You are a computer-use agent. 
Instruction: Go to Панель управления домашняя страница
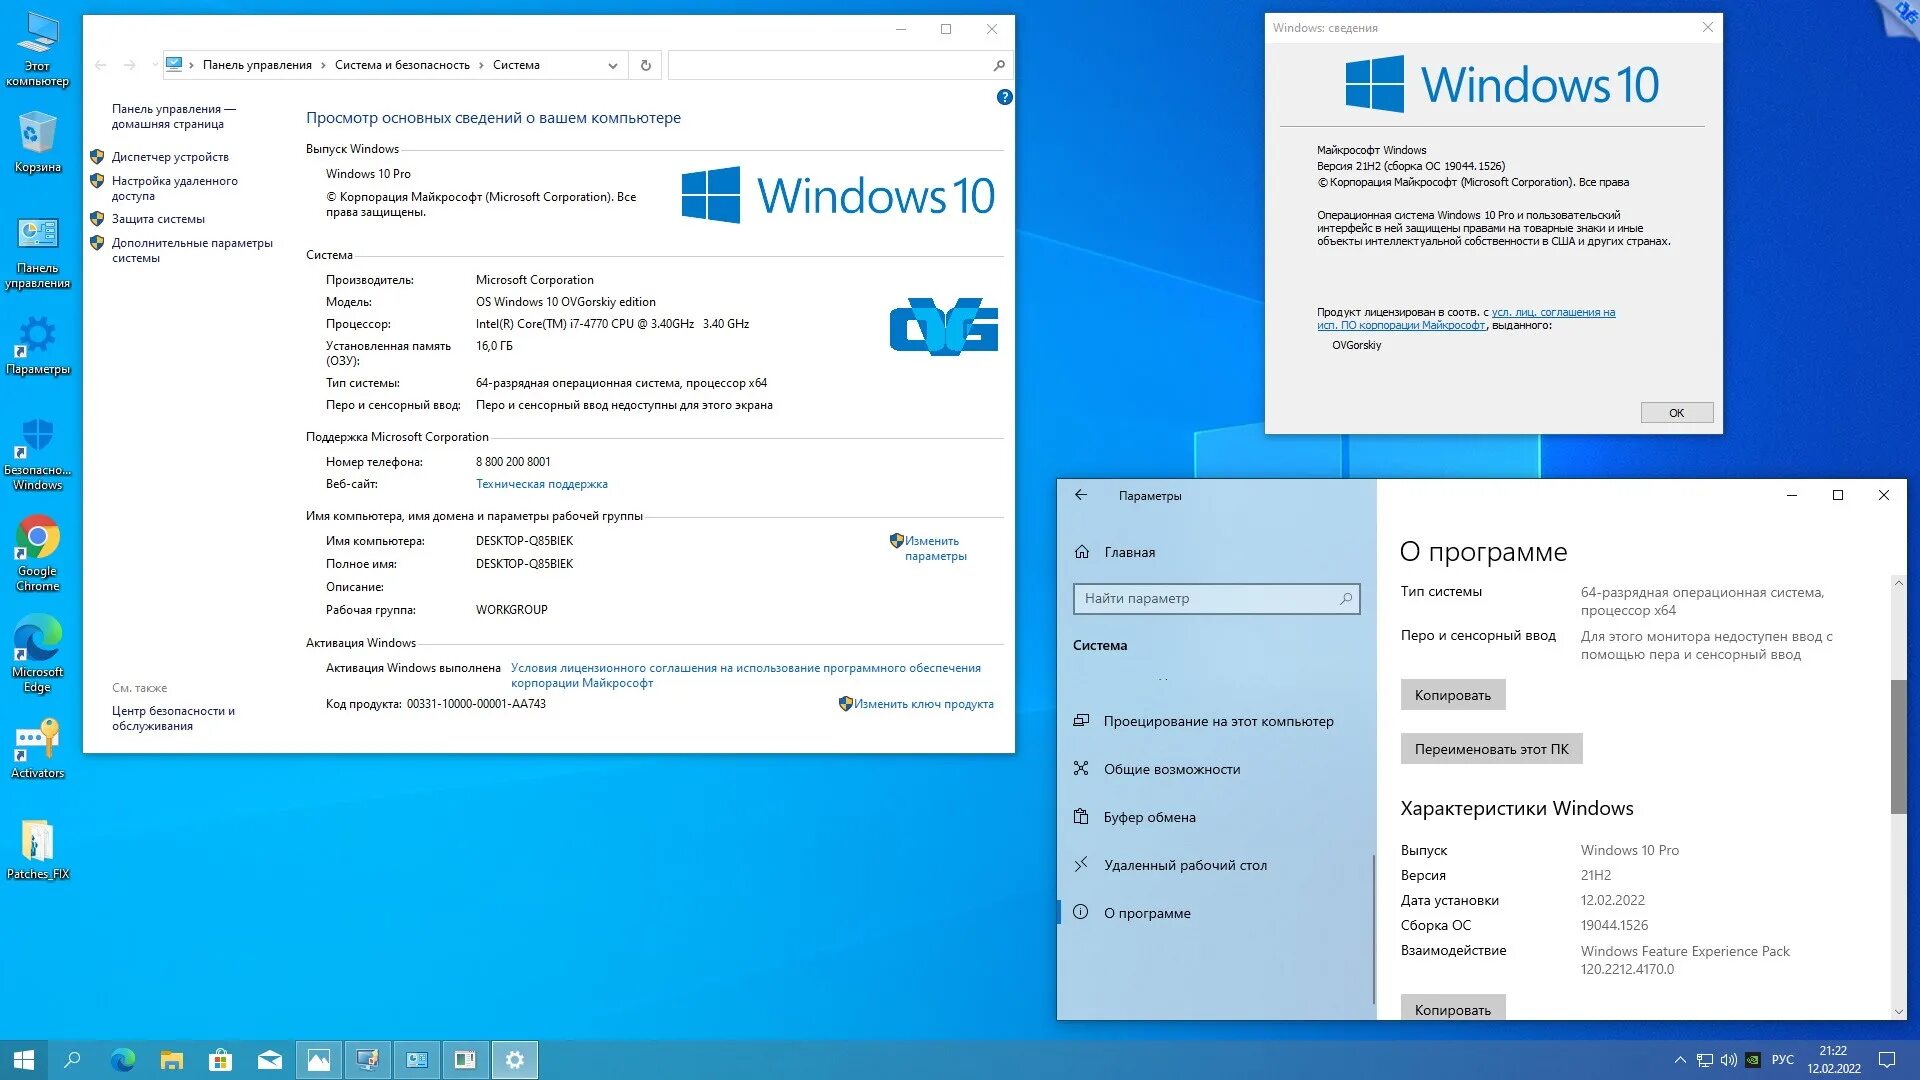pos(174,116)
